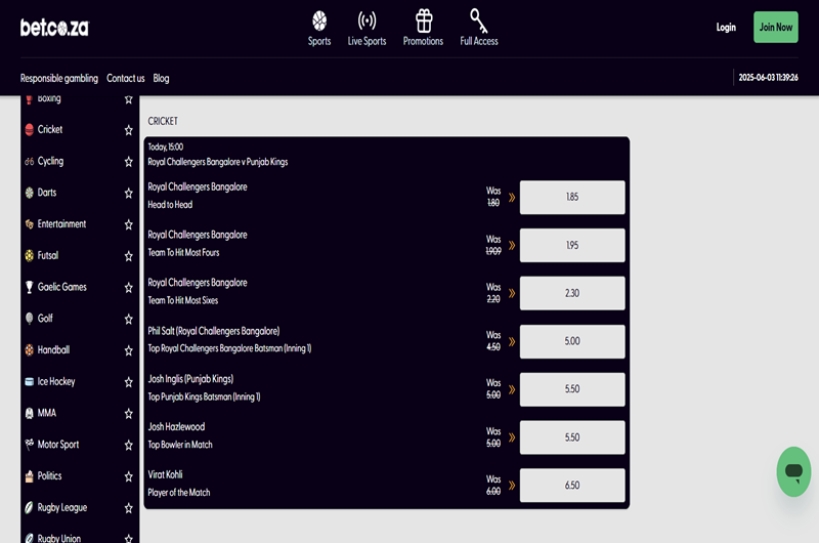Image resolution: width=819 pixels, height=543 pixels.
Task: Open Sports from the top navigation
Action: point(319,29)
